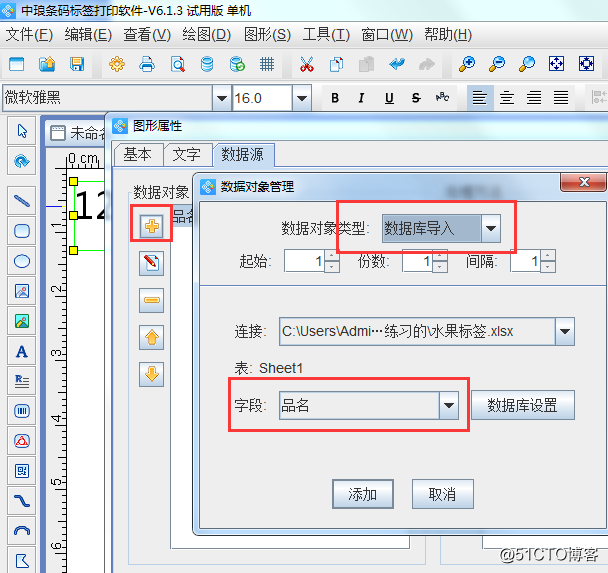
Task: Open the font name dropdown arrow
Action: pyautogui.click(x=222, y=98)
